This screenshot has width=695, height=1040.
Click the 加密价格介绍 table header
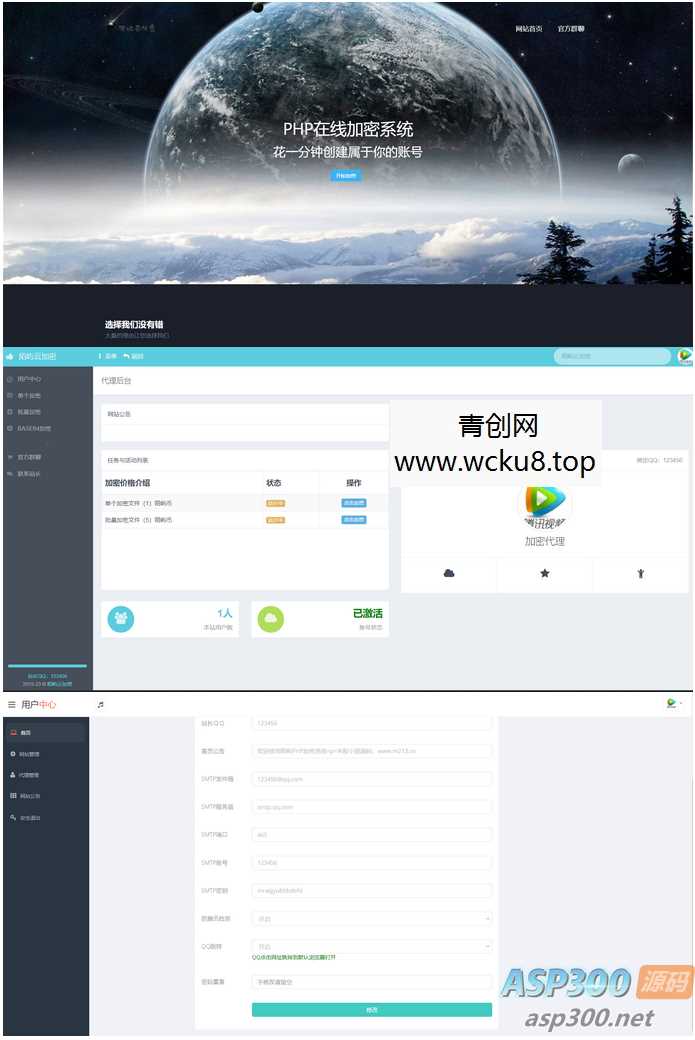click(127, 483)
